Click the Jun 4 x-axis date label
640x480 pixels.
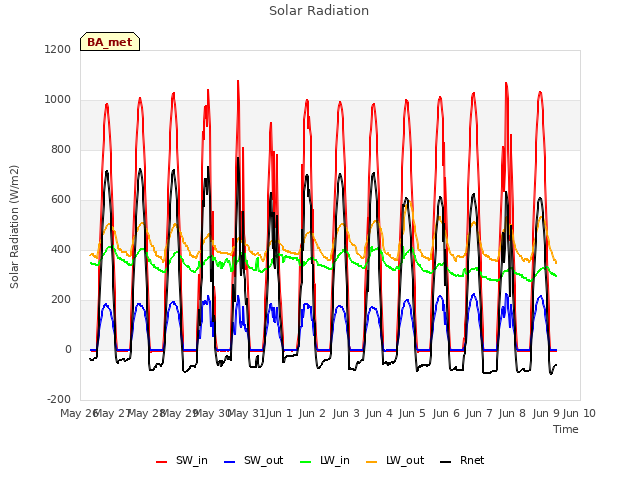click(379, 413)
